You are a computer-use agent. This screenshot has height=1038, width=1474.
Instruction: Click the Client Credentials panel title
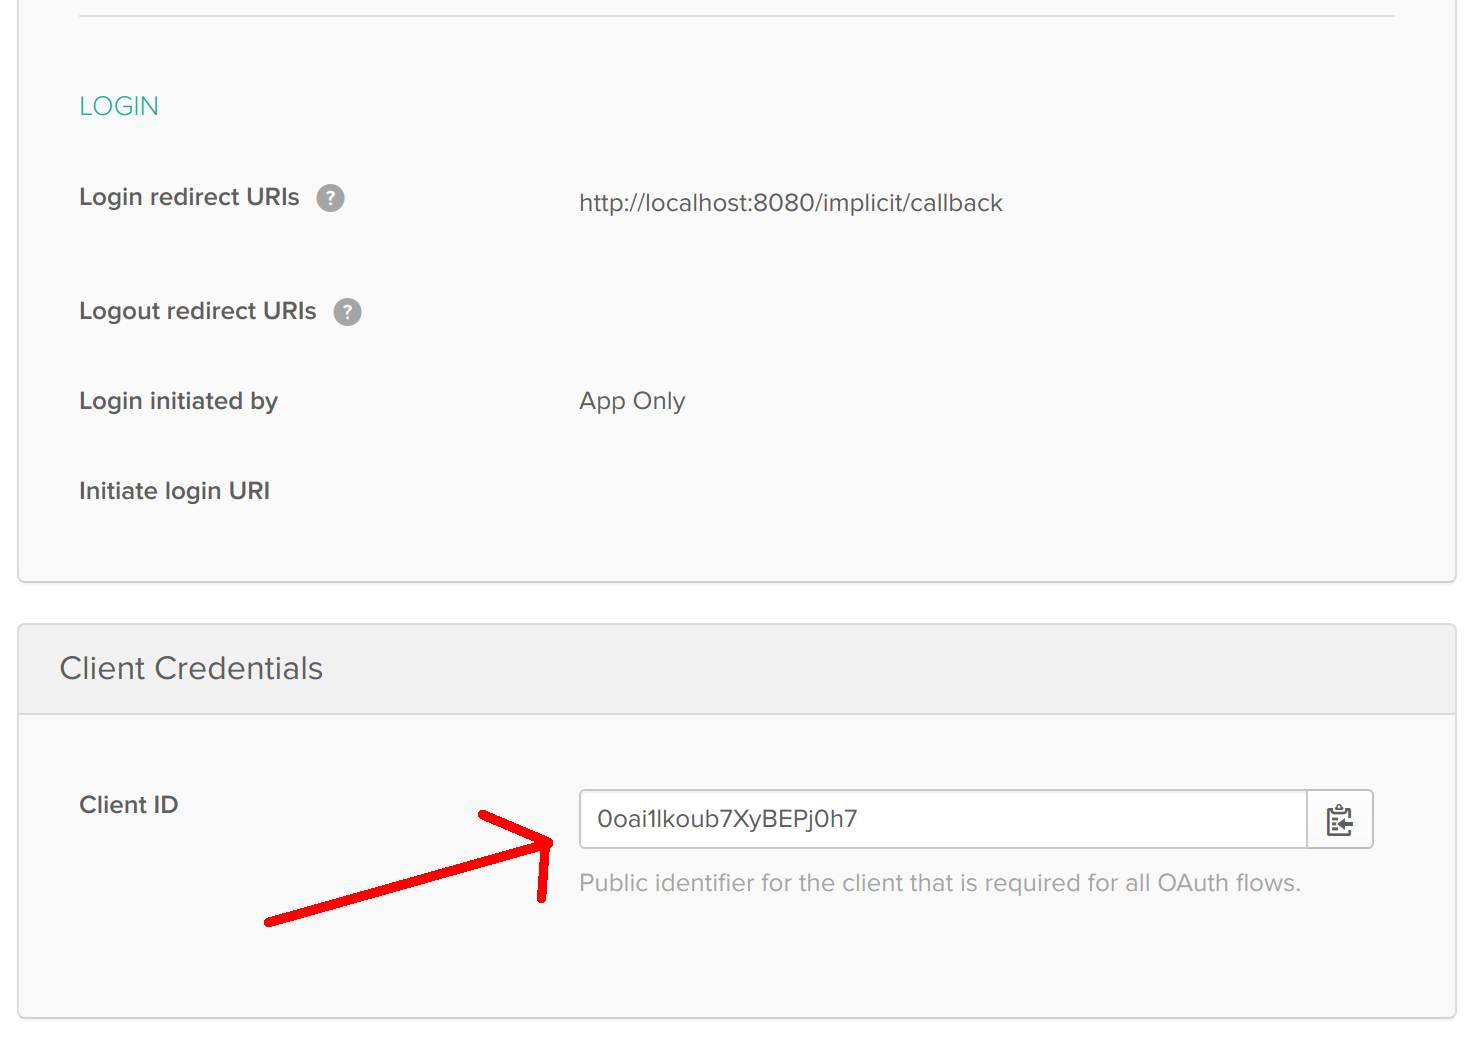(x=191, y=668)
